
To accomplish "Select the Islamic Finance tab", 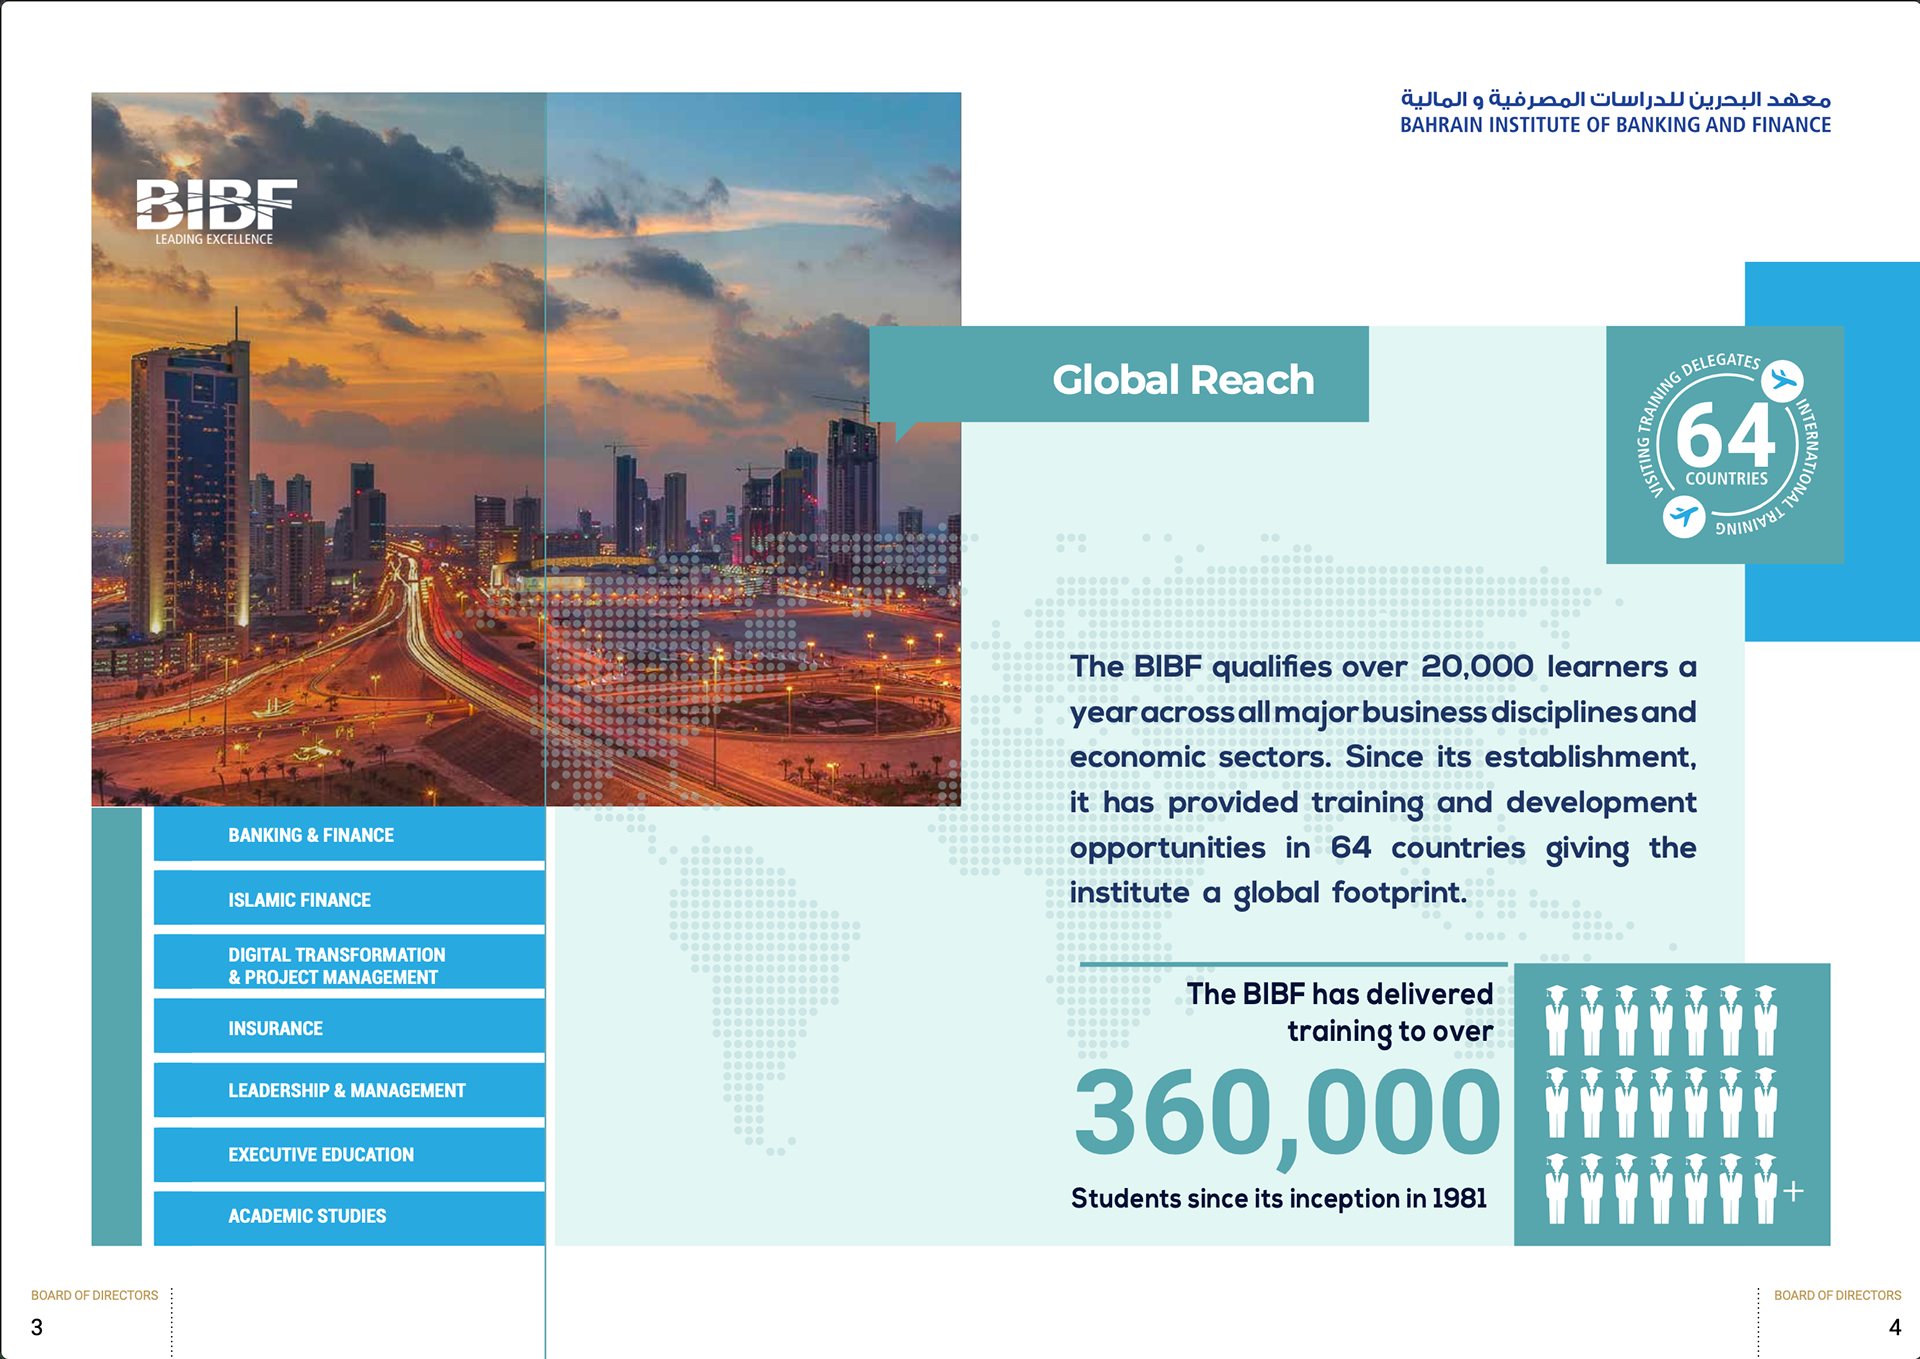I will pos(349,899).
